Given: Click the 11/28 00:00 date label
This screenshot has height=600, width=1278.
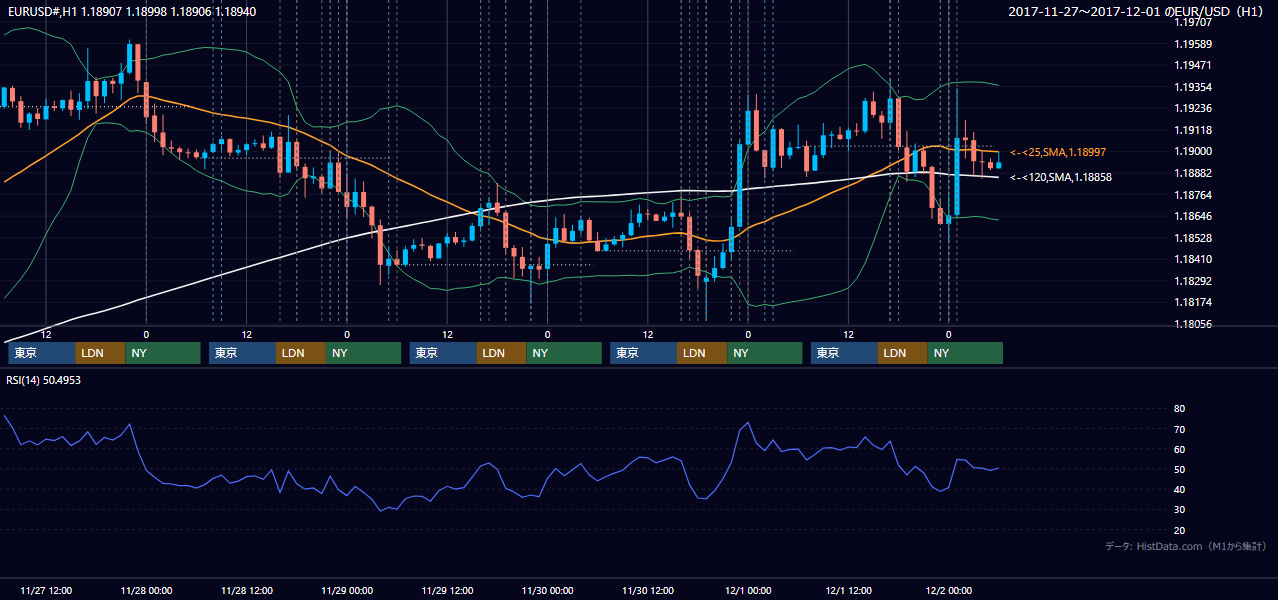Looking at the screenshot, I should [x=146, y=590].
